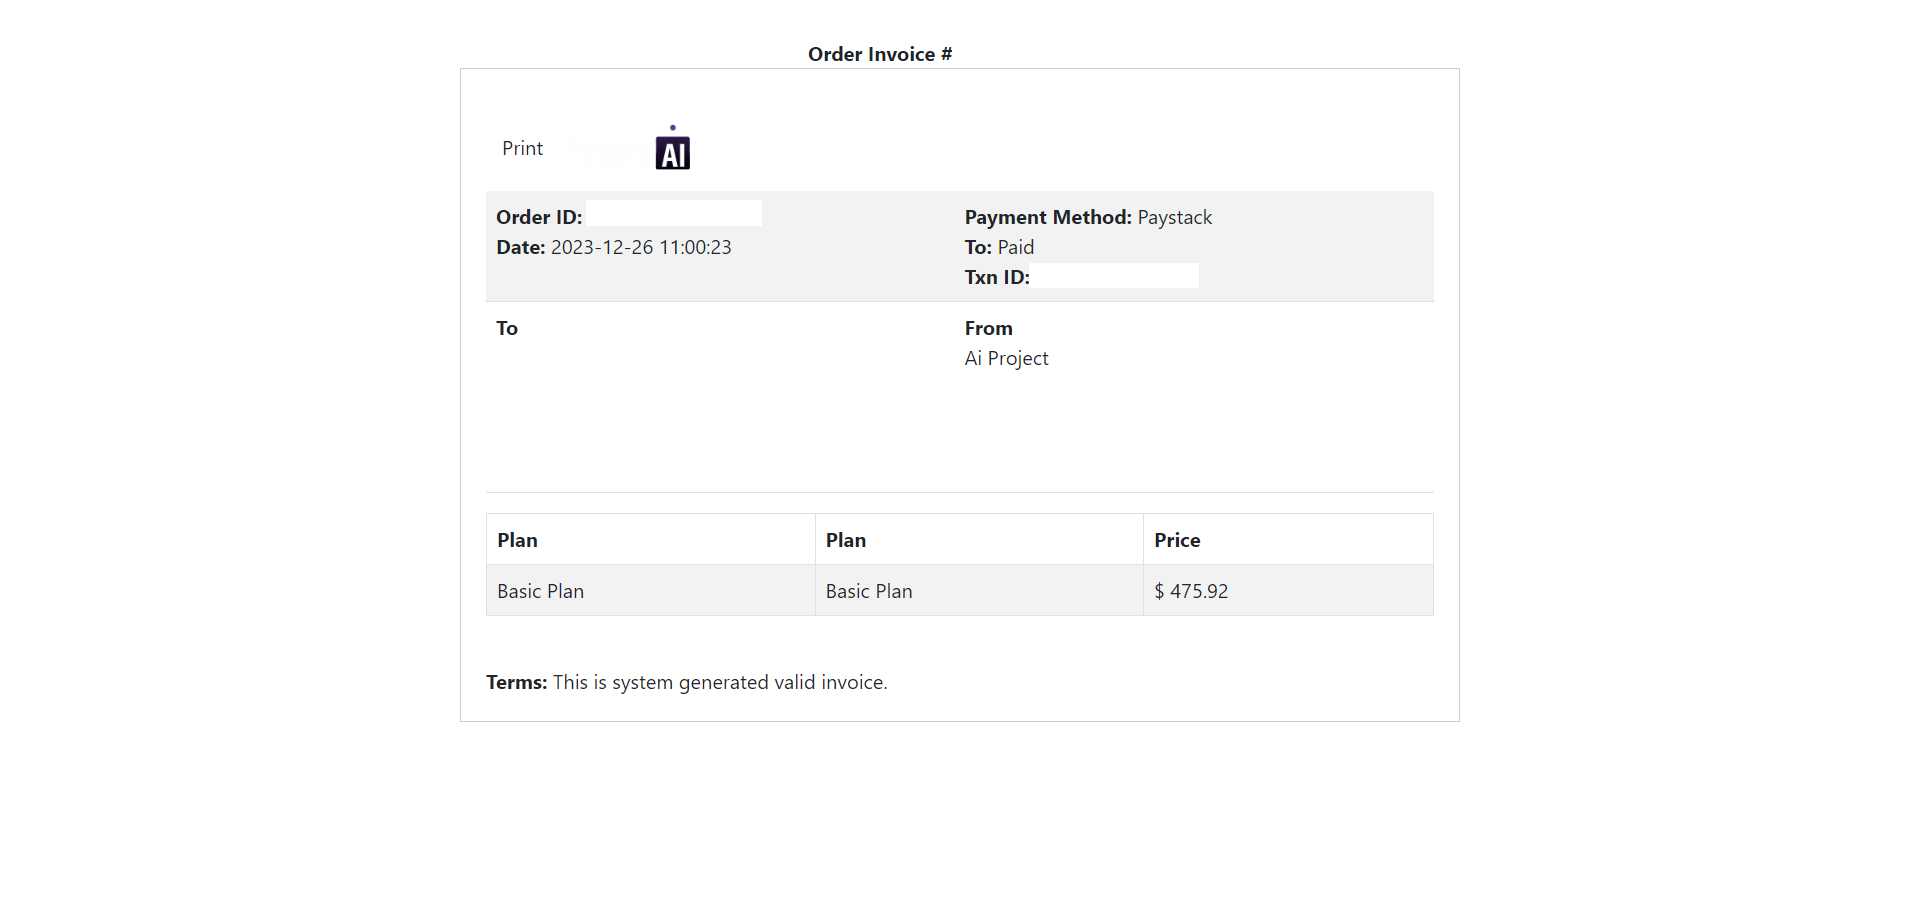Click the Txn ID label
Image resolution: width=1920 pixels, height=922 pixels.
(x=995, y=278)
